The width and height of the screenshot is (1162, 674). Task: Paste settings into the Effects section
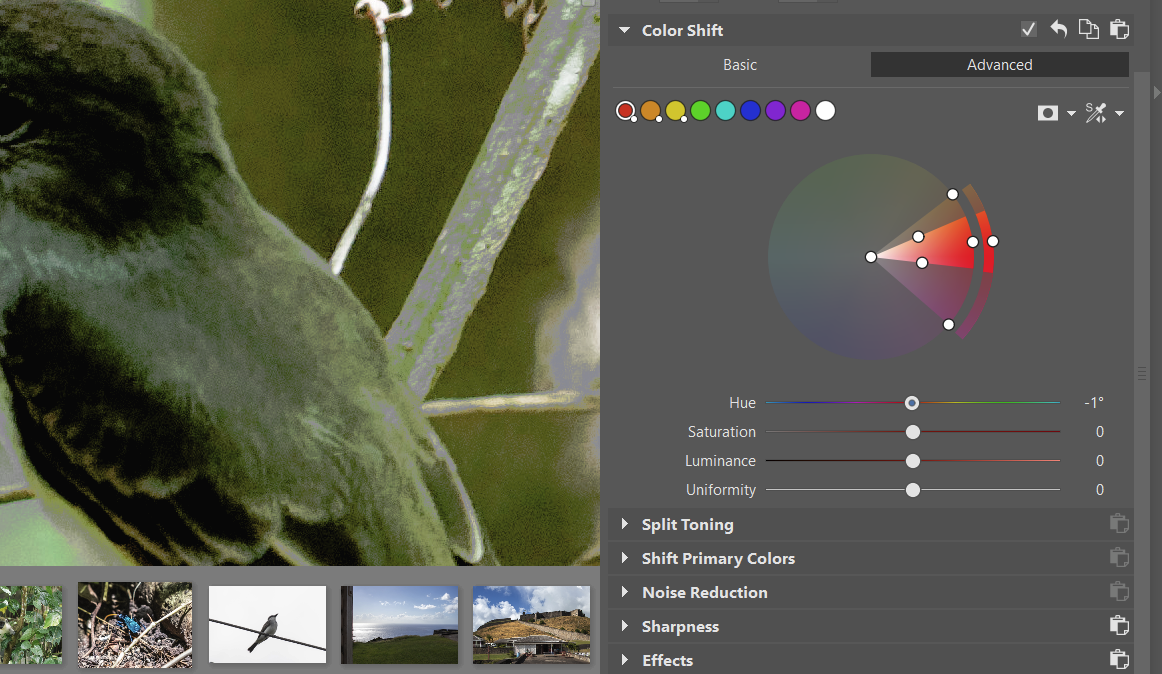(1119, 659)
